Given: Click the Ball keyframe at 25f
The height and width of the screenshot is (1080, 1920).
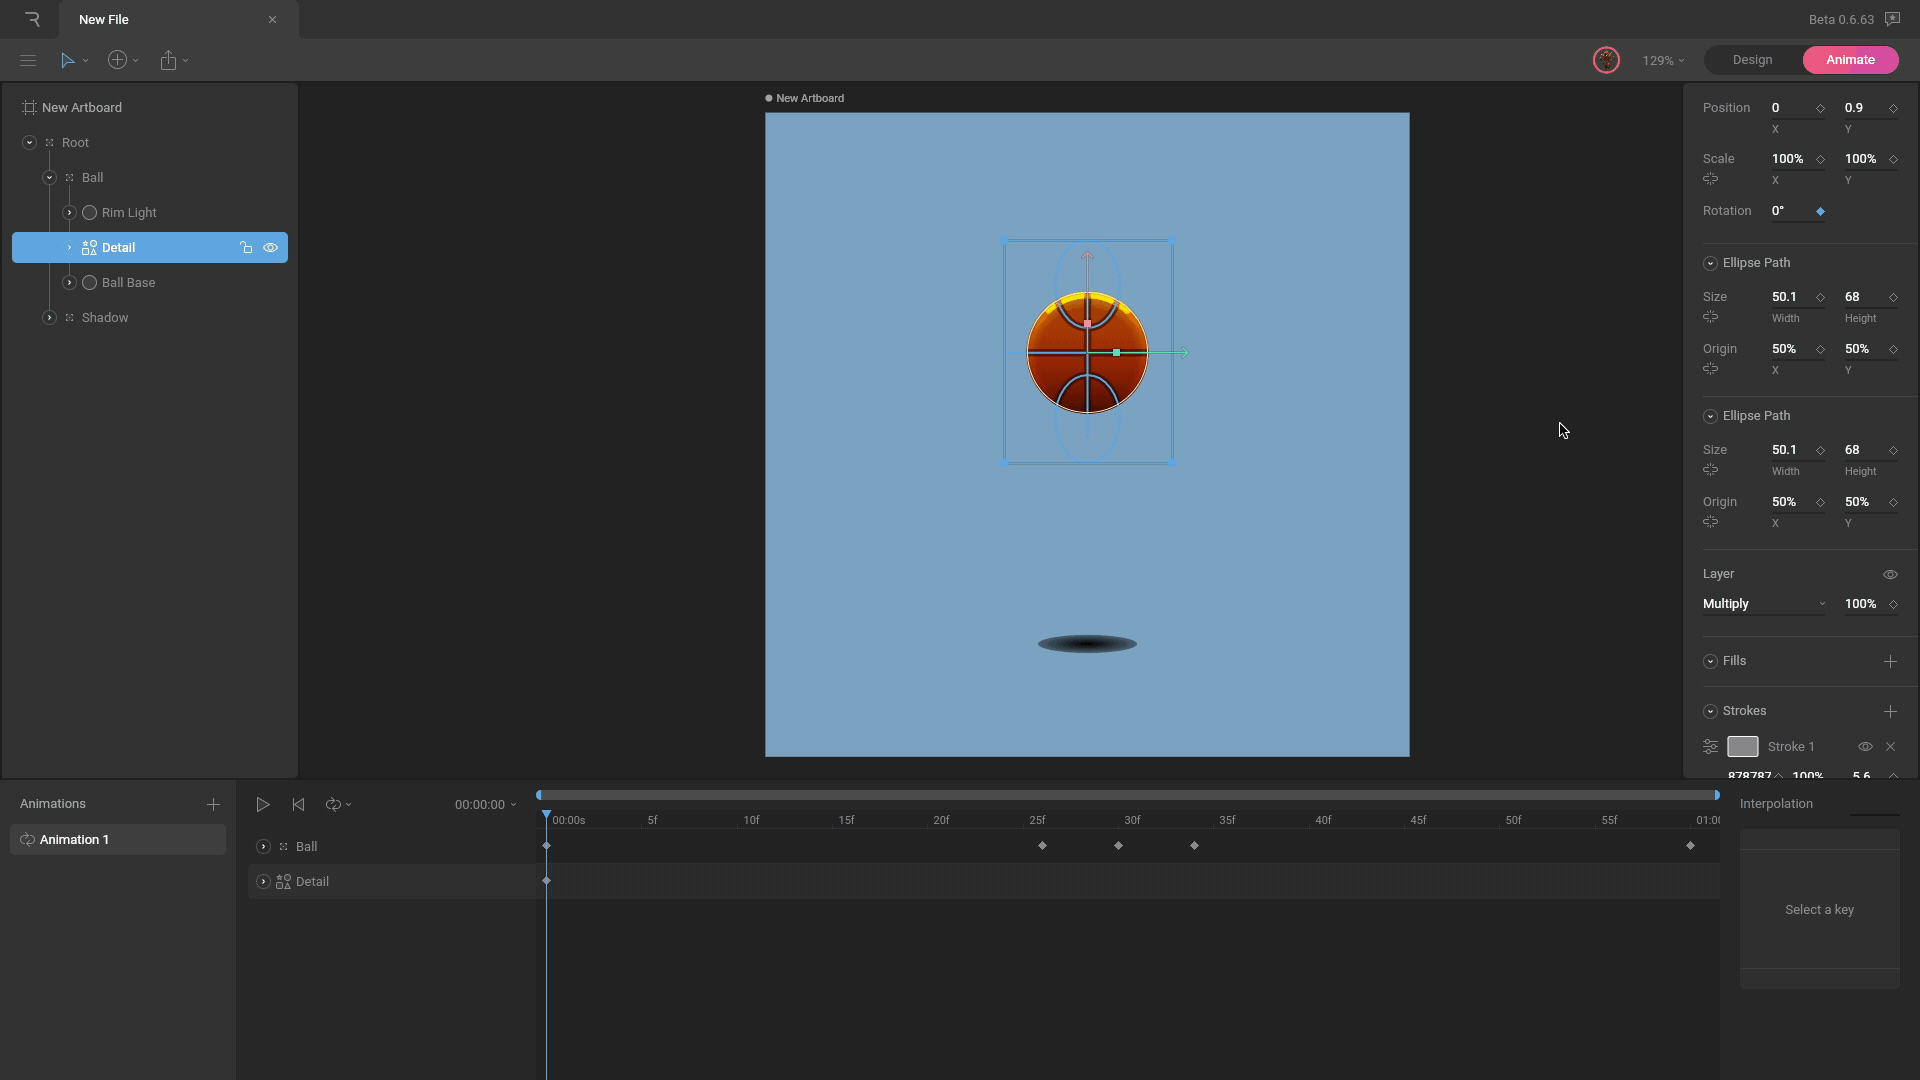Looking at the screenshot, I should coord(1042,846).
